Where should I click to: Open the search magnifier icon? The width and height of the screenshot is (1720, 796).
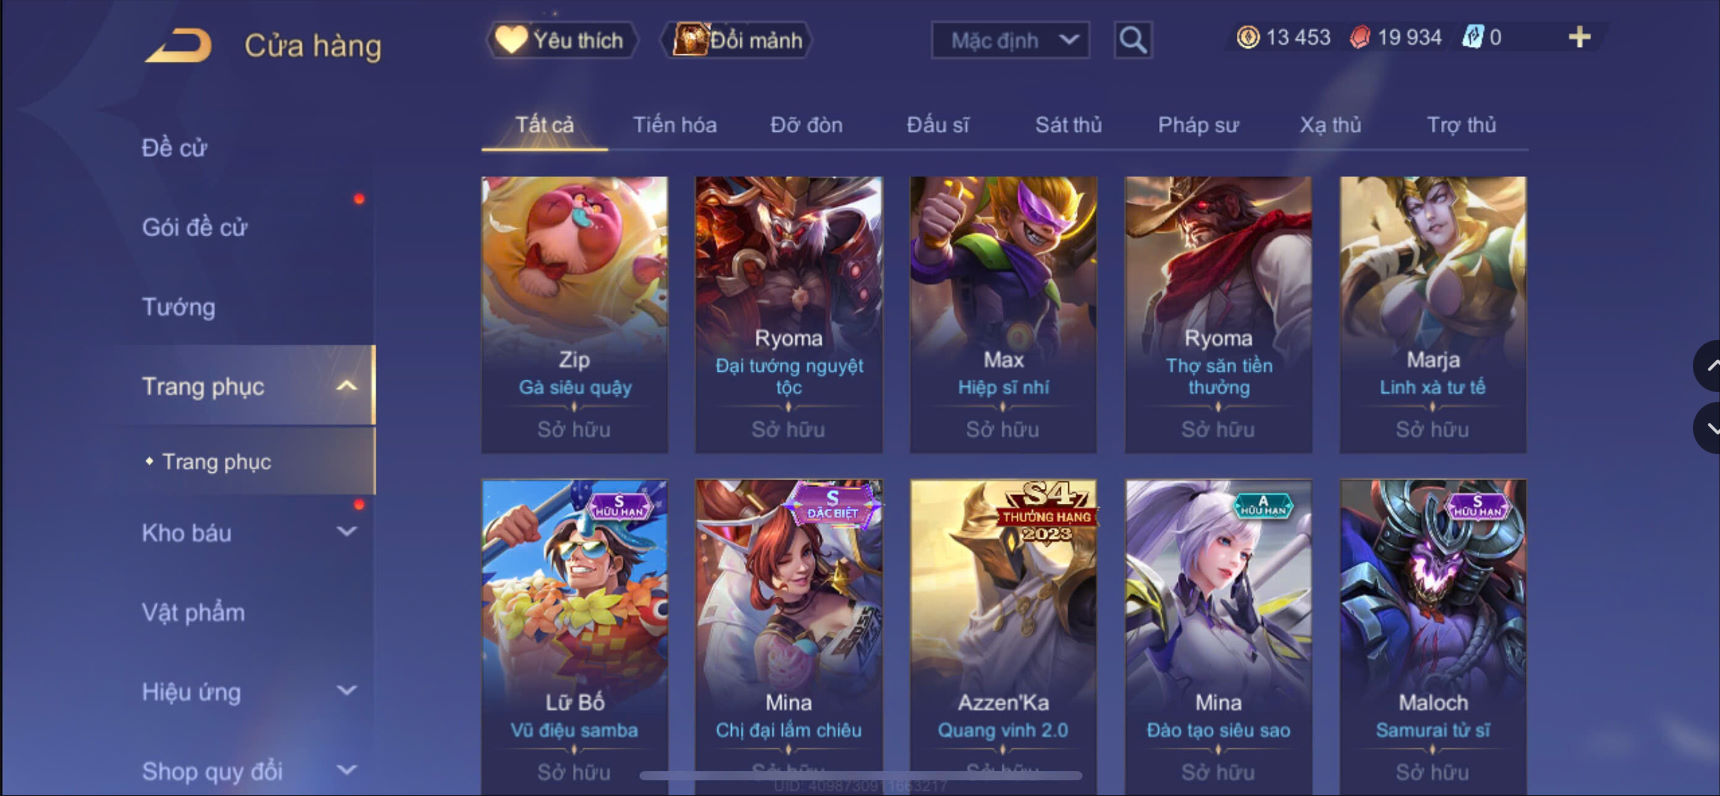click(x=1133, y=40)
